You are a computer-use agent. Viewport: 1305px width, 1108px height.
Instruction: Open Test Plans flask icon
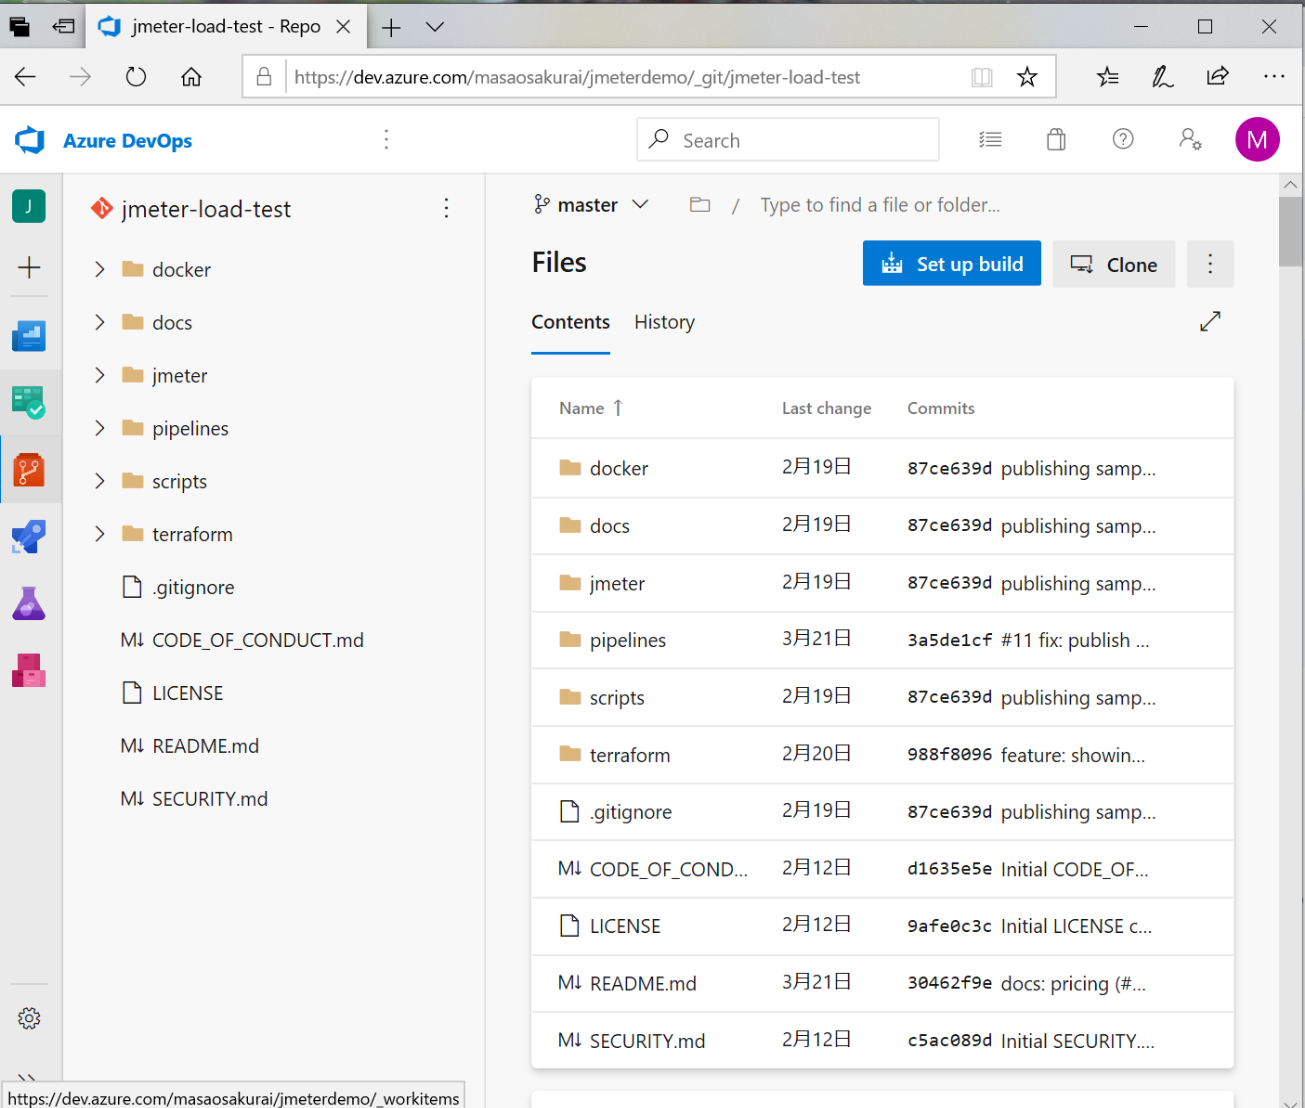click(x=29, y=603)
